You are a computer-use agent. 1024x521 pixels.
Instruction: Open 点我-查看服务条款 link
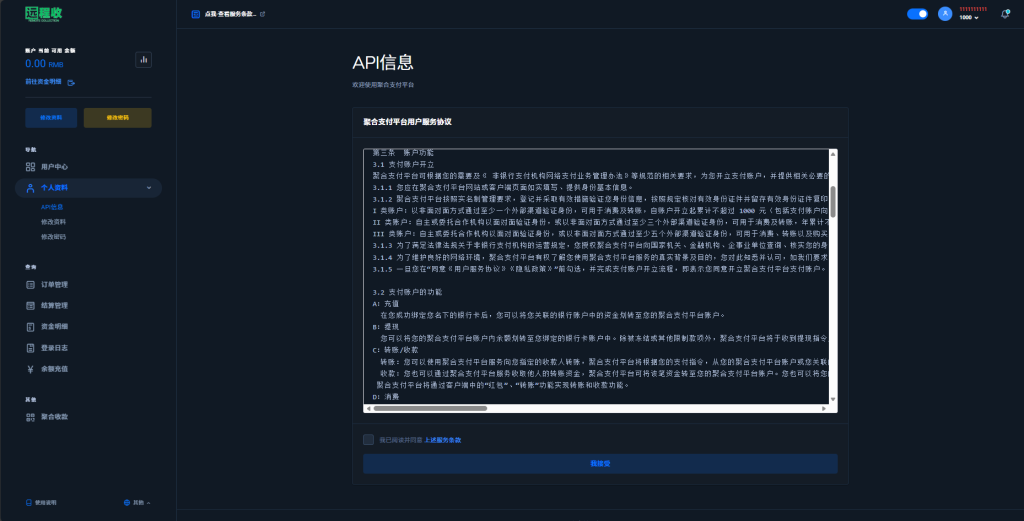230,14
